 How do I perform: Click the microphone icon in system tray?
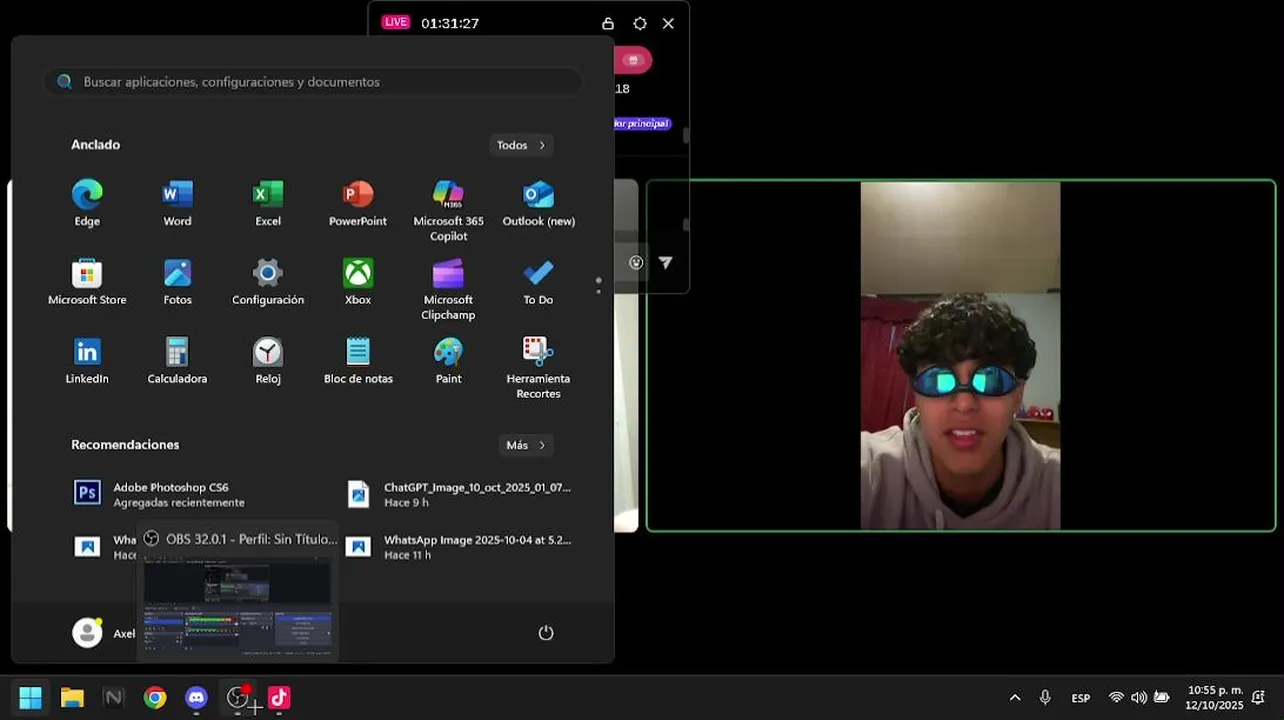click(1045, 698)
